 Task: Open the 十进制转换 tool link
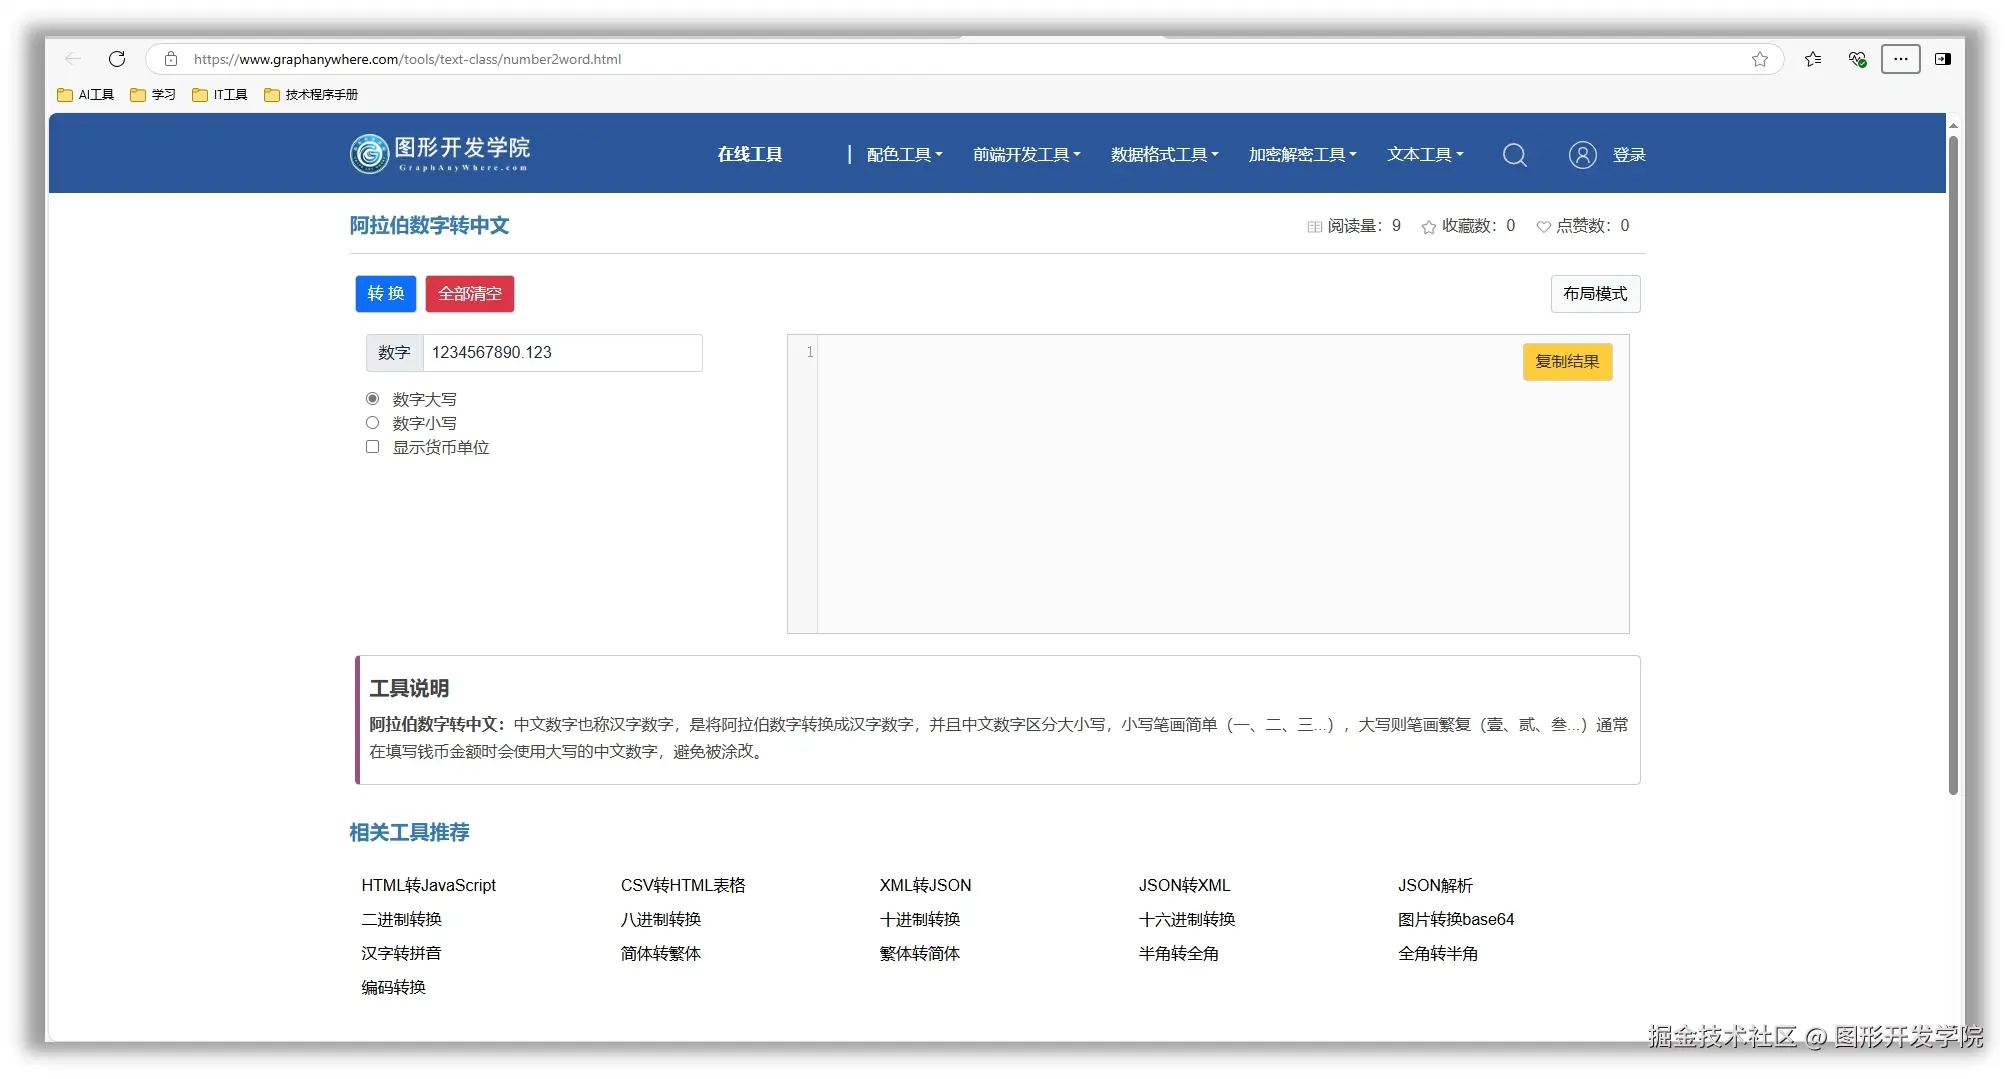tap(919, 920)
